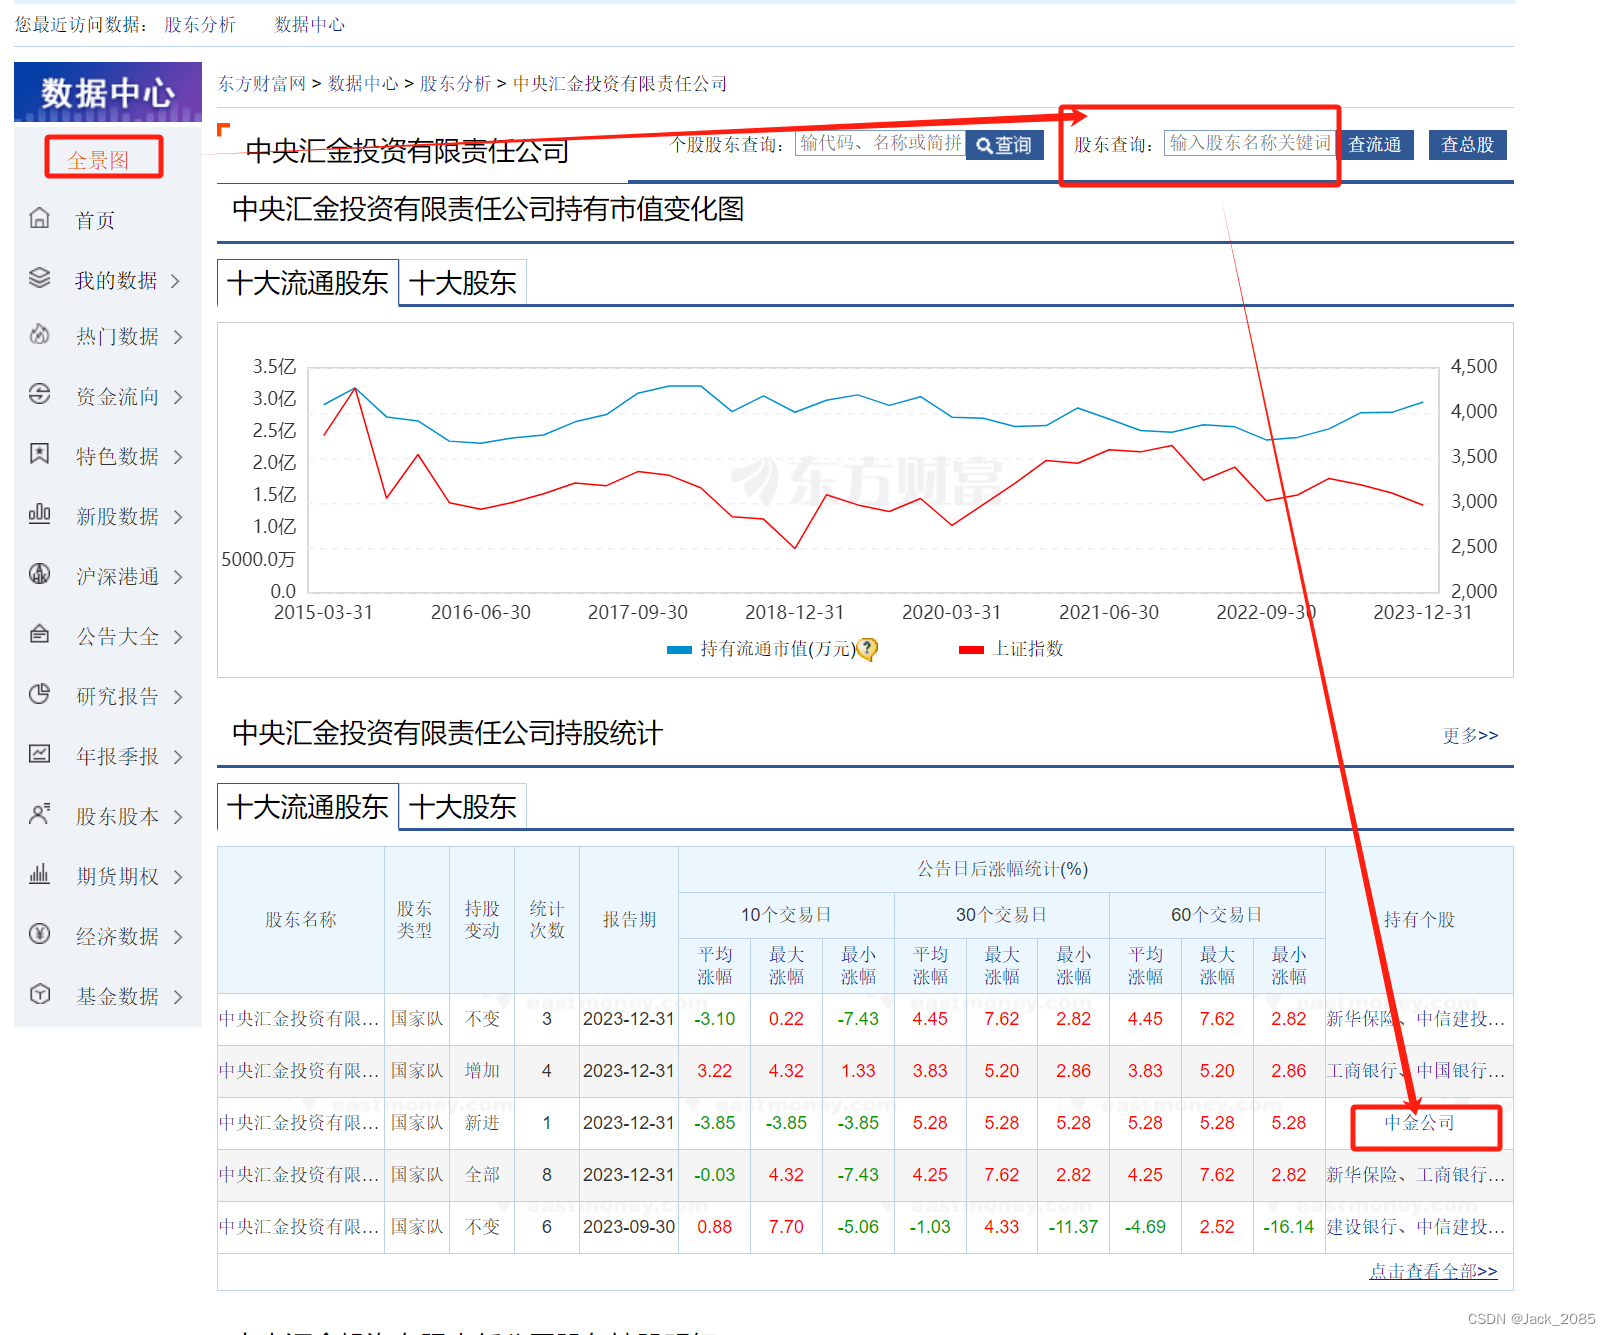1611x1335 pixels.
Task: Click 数据中心 in the breadcrumb
Action: (x=363, y=84)
